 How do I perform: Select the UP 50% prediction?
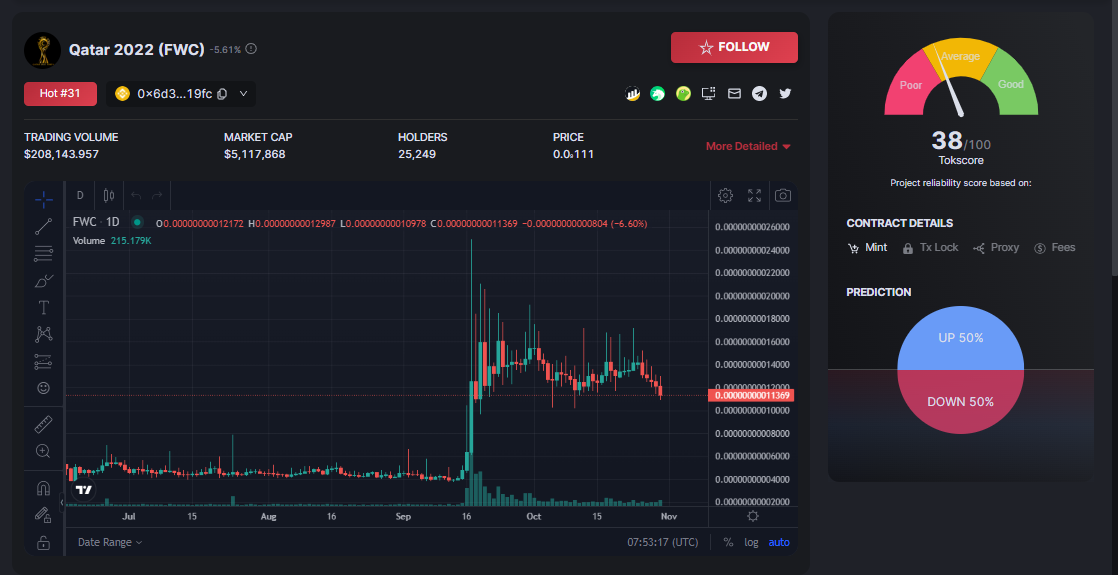point(960,338)
